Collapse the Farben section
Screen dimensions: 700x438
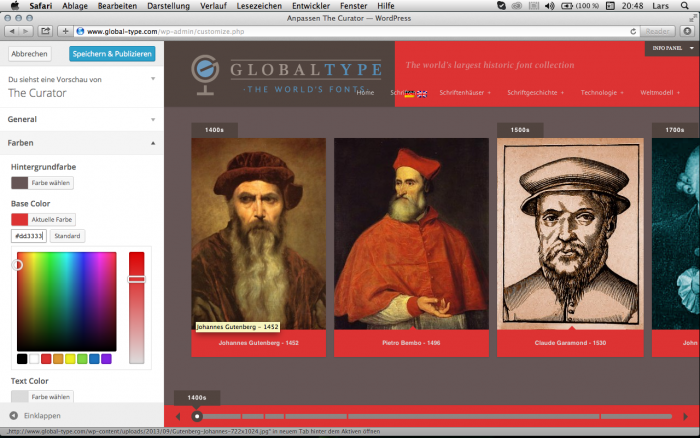[82, 143]
